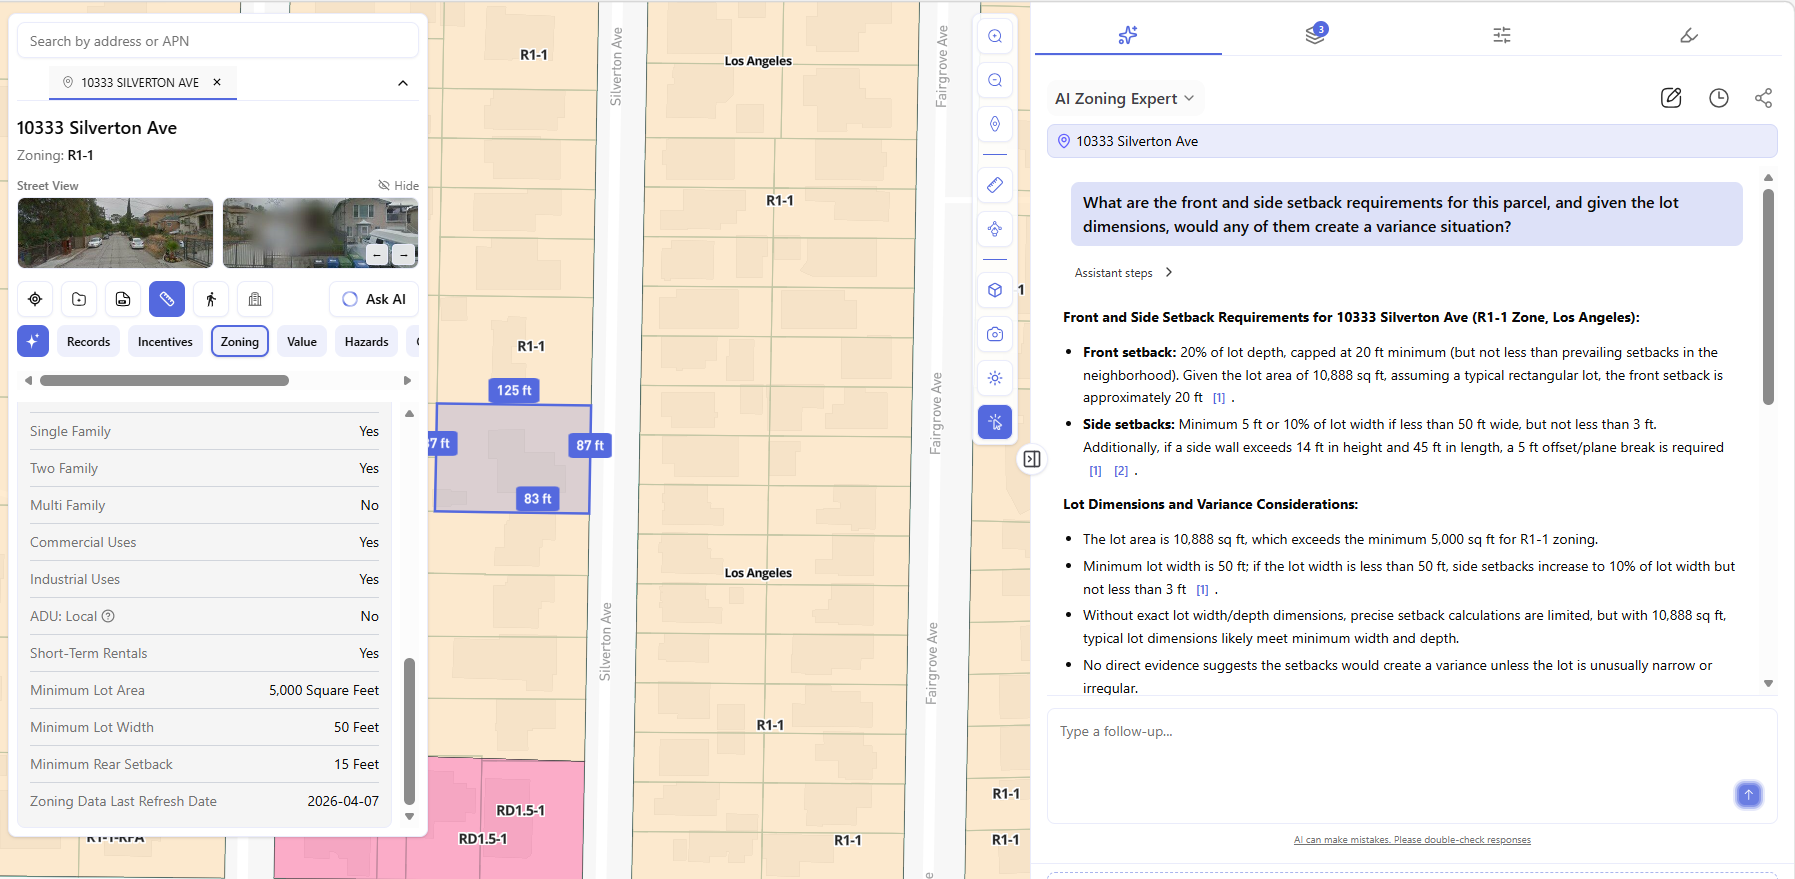Select the ruler measure tool on map toolbar
Image resolution: width=1795 pixels, height=879 pixels.
click(x=995, y=185)
